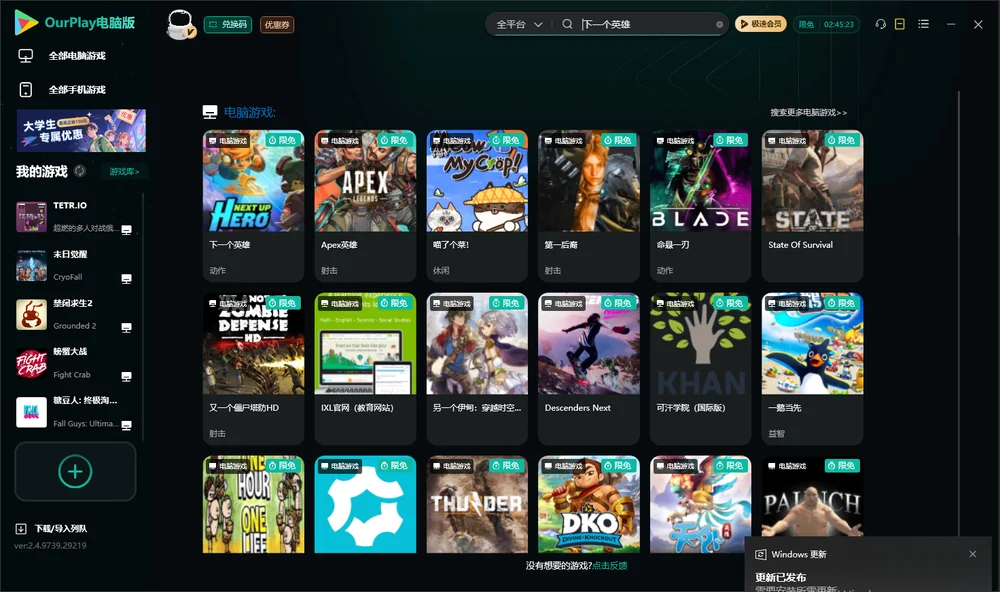The width and height of the screenshot is (1000, 592).
Task: Open Grounded 2 game icon
Action: click(x=31, y=314)
